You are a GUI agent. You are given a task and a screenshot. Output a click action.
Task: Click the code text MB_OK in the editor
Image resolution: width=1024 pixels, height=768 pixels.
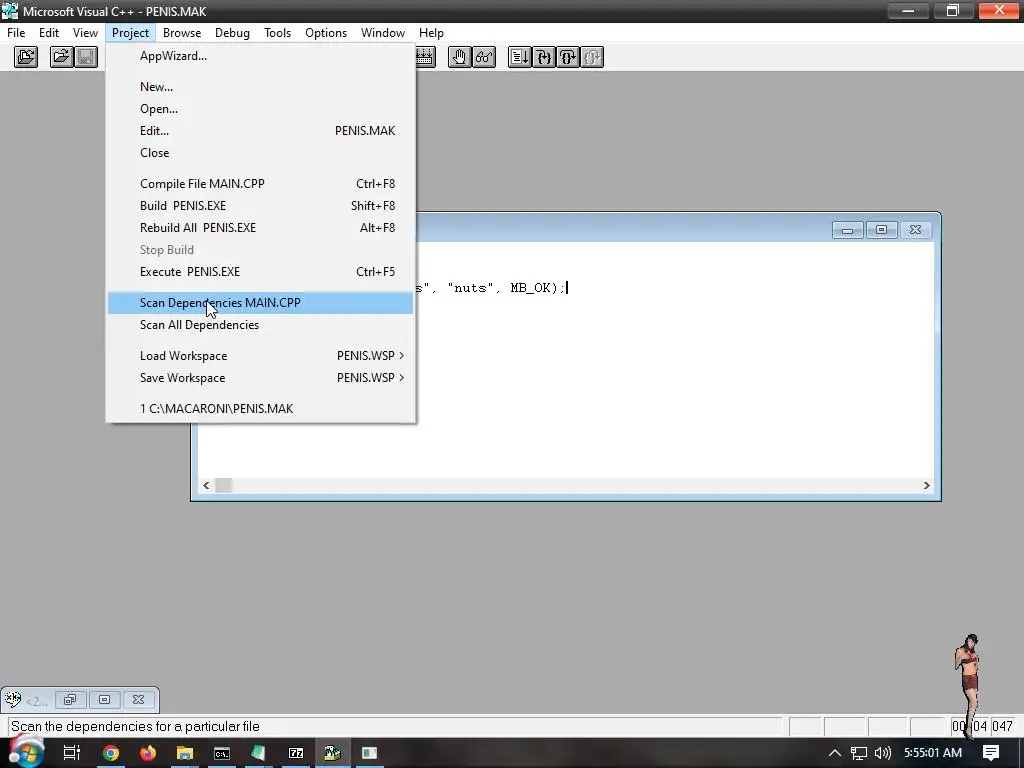[x=531, y=288]
